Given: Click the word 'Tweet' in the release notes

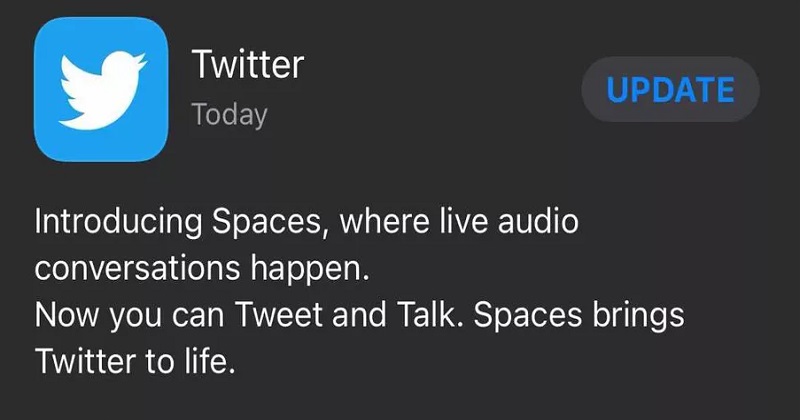Looking at the screenshot, I should coord(279,314).
